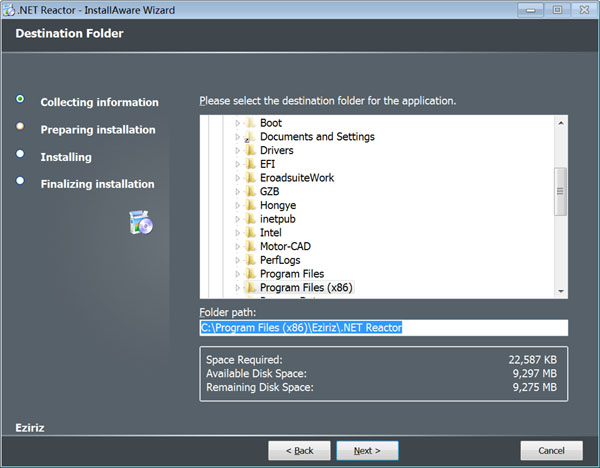Viewport: 600px width, 468px height.
Task: Select the Program Files (x86) folder
Action: [x=306, y=288]
